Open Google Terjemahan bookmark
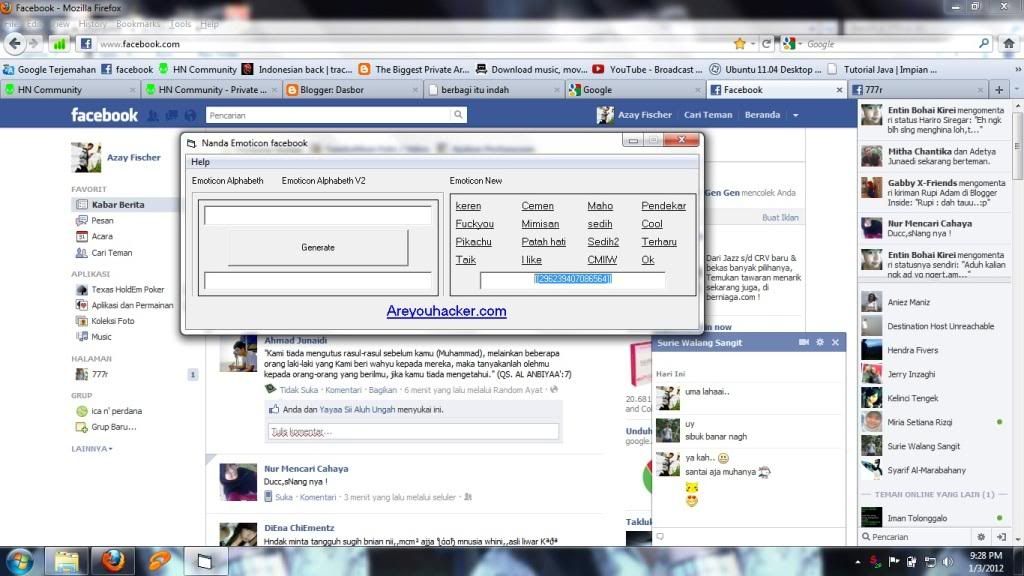1024x576 pixels. pyautogui.click(x=49, y=69)
